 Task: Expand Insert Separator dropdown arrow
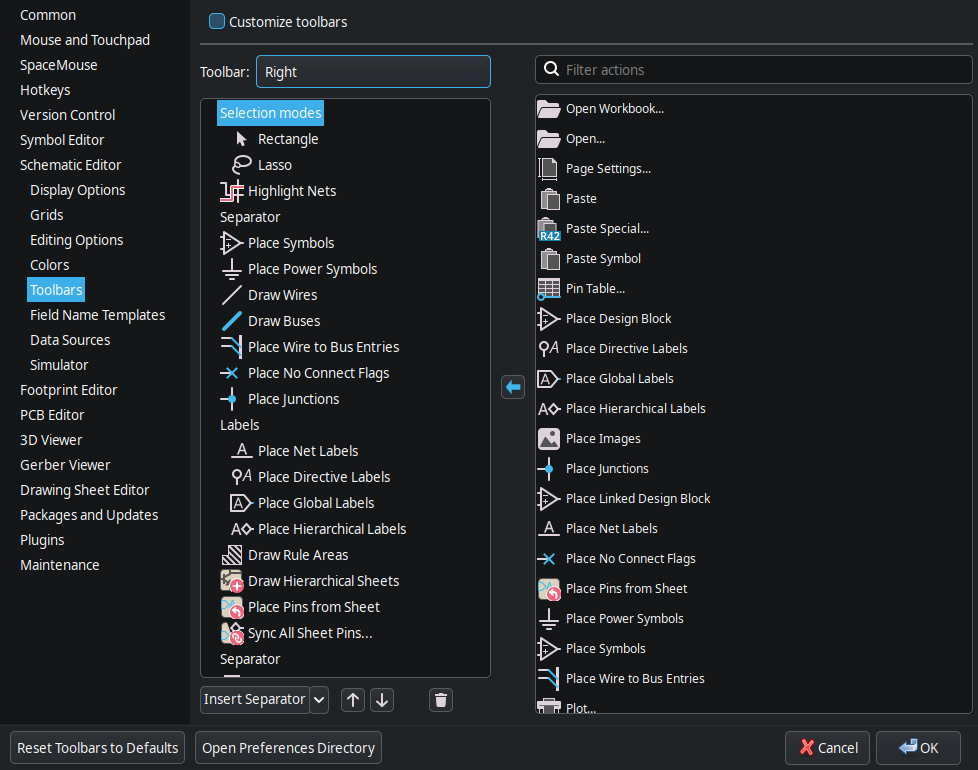coord(319,700)
